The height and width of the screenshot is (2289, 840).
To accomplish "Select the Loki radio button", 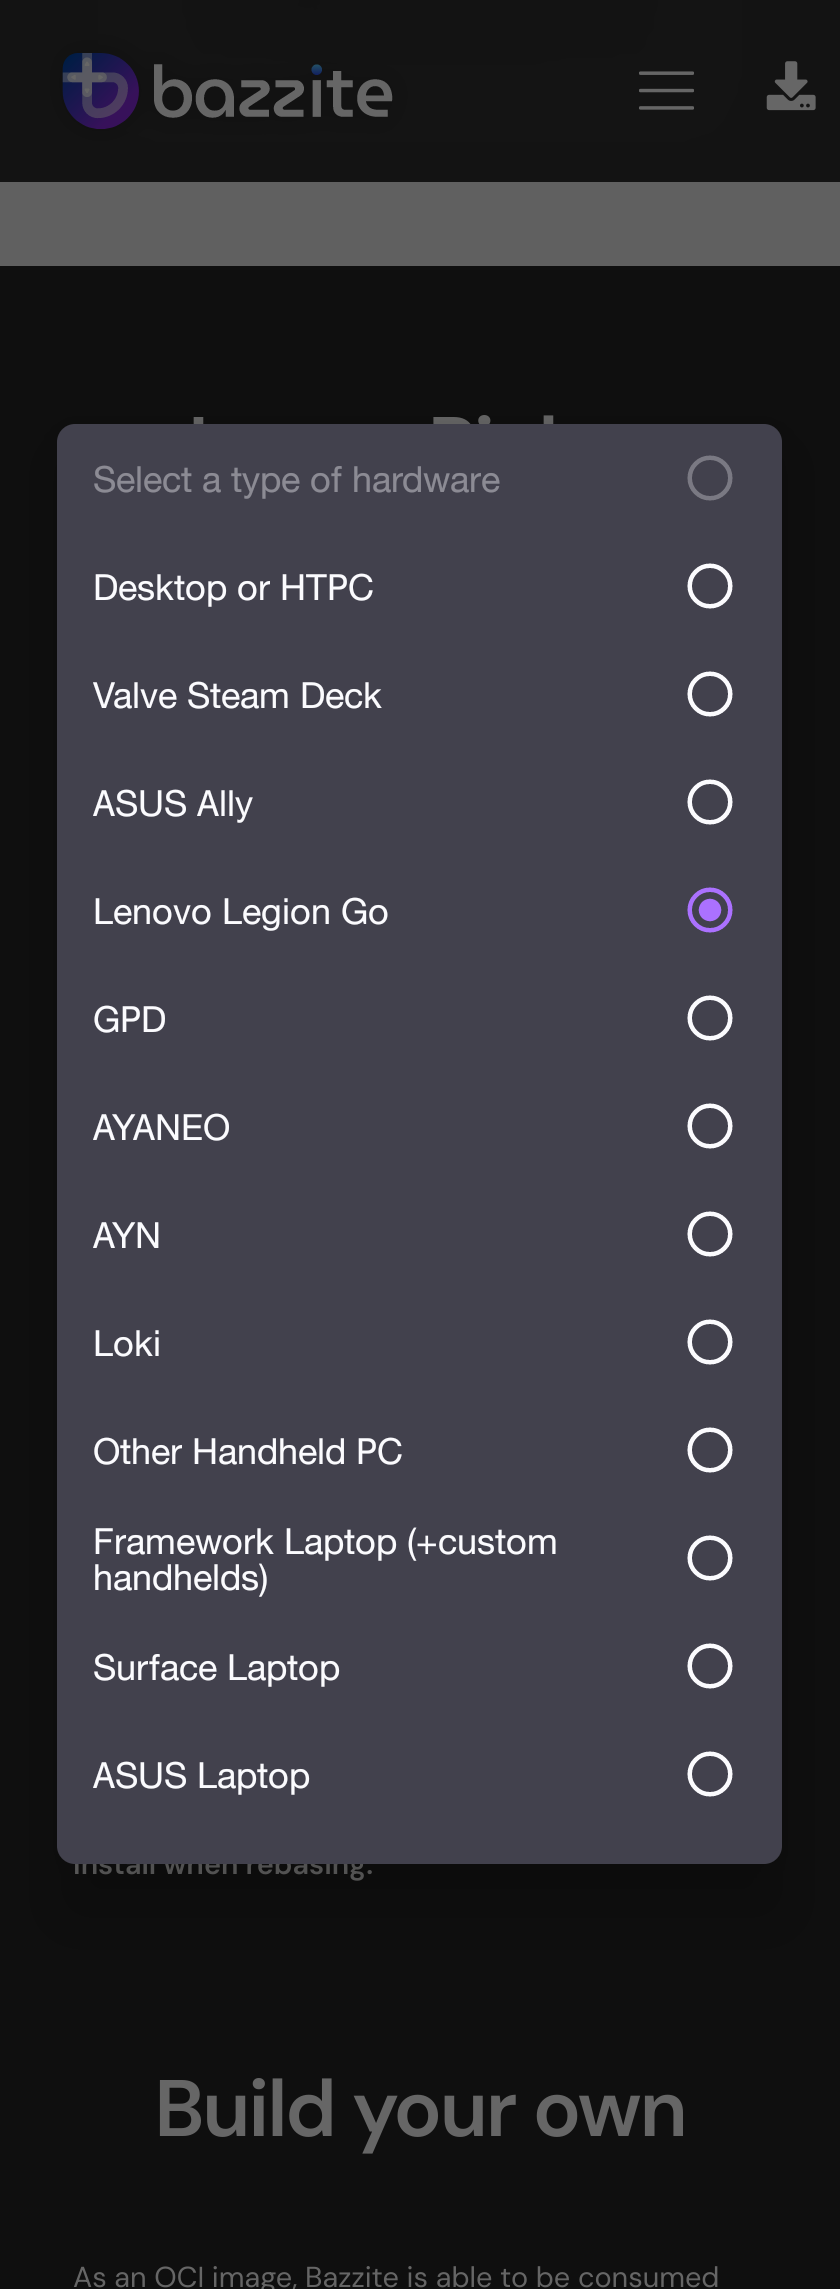I will point(709,1342).
